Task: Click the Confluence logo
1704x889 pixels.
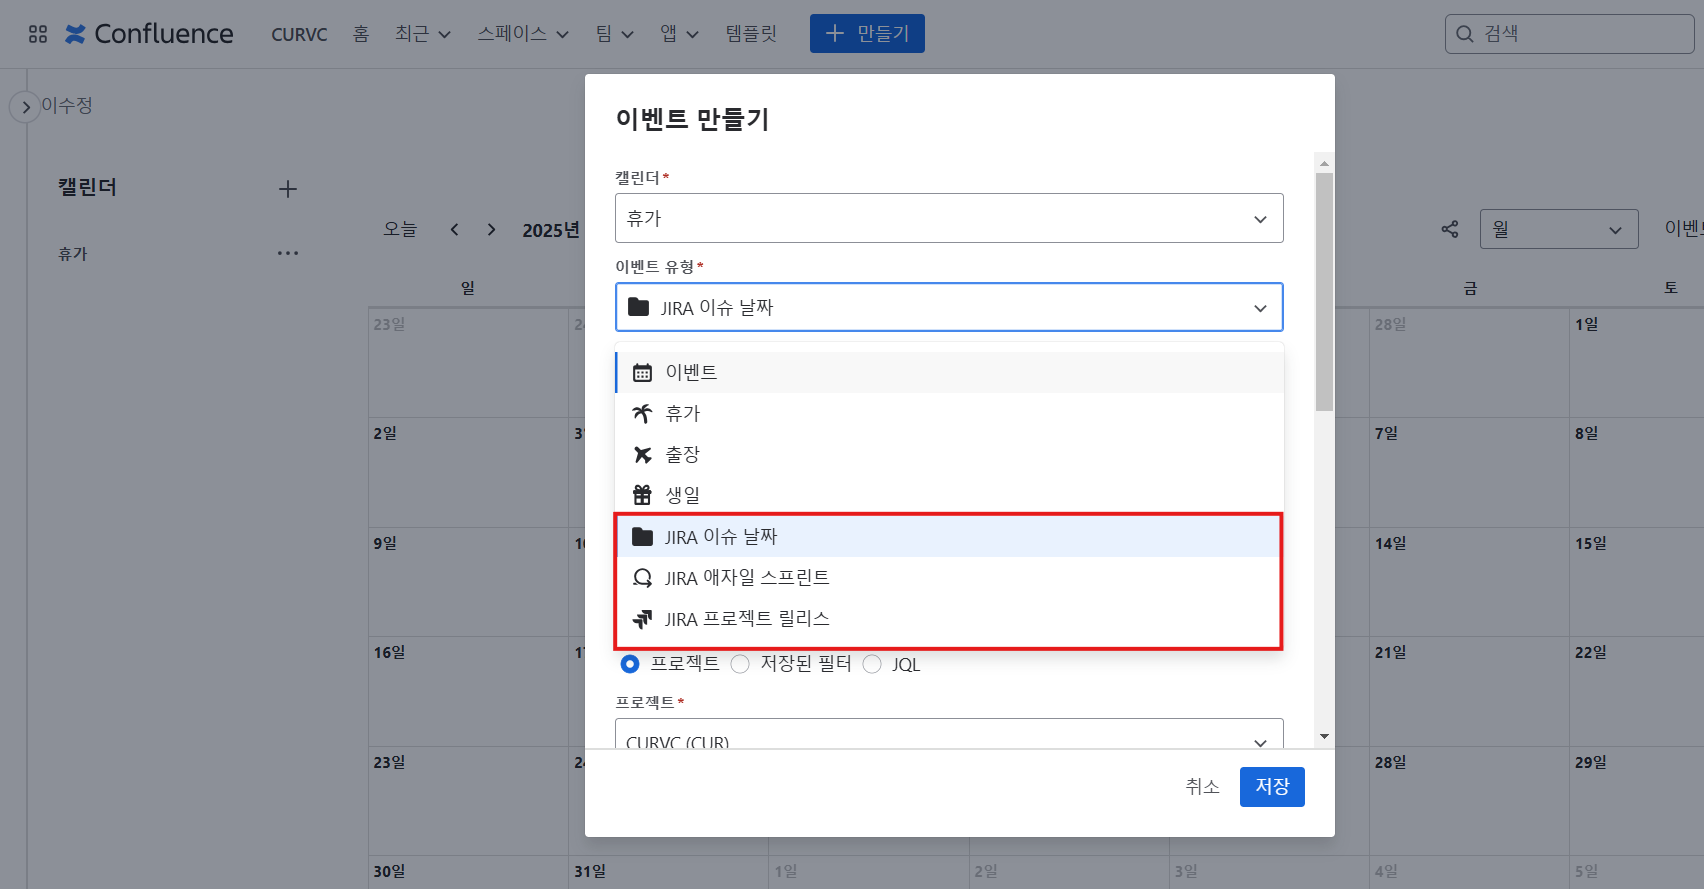Action: (149, 34)
